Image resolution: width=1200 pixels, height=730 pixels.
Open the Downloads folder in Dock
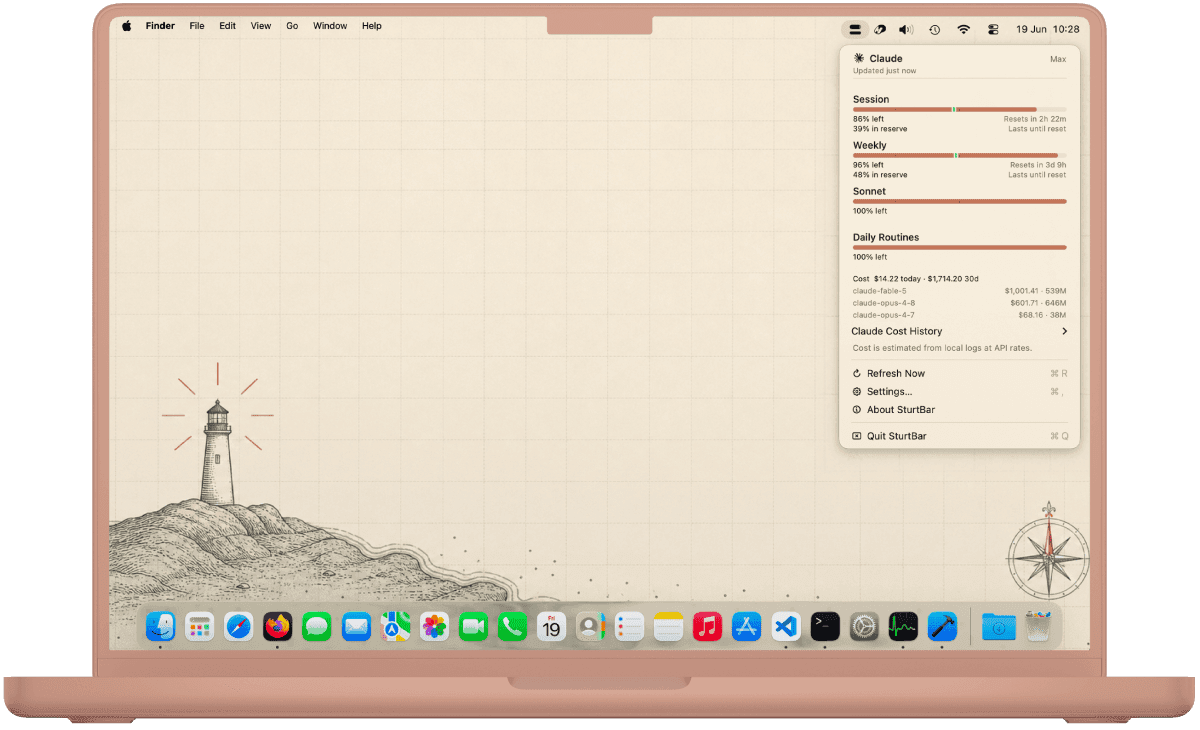coord(999,627)
